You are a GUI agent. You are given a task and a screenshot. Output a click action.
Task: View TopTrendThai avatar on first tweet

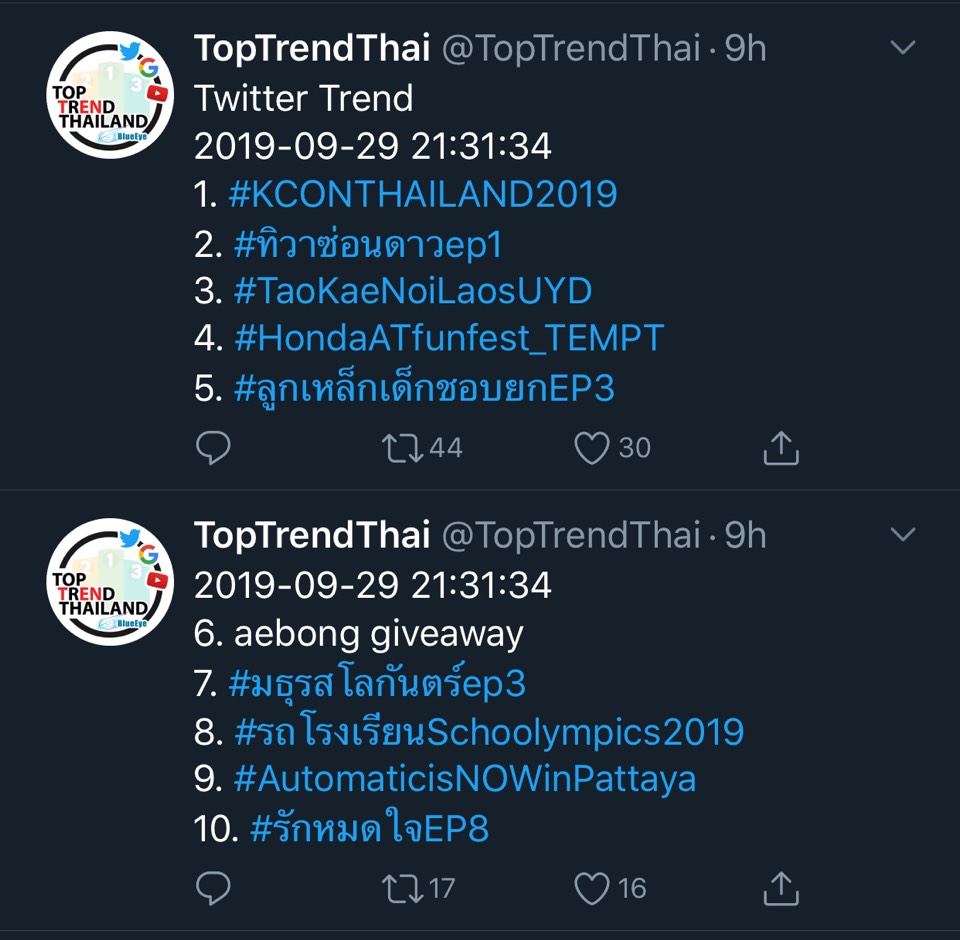[110, 95]
